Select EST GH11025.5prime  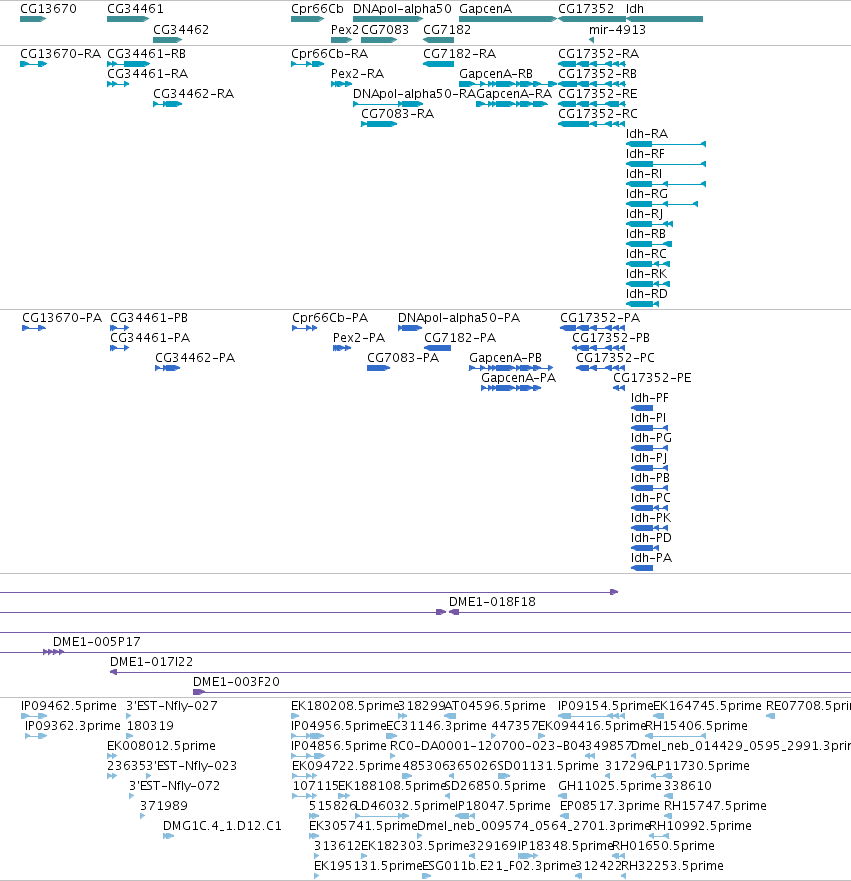point(562,796)
